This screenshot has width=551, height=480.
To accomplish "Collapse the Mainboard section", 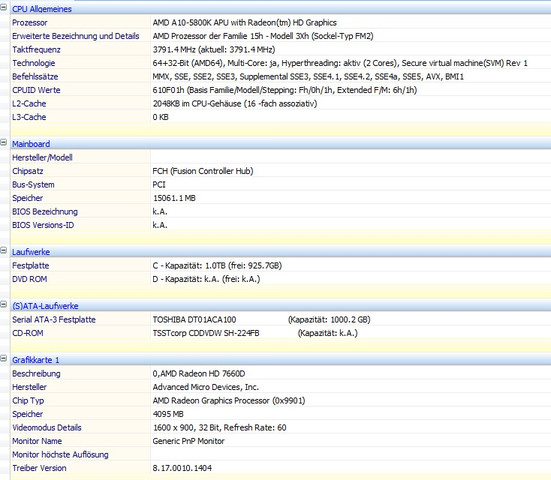I will (4, 143).
